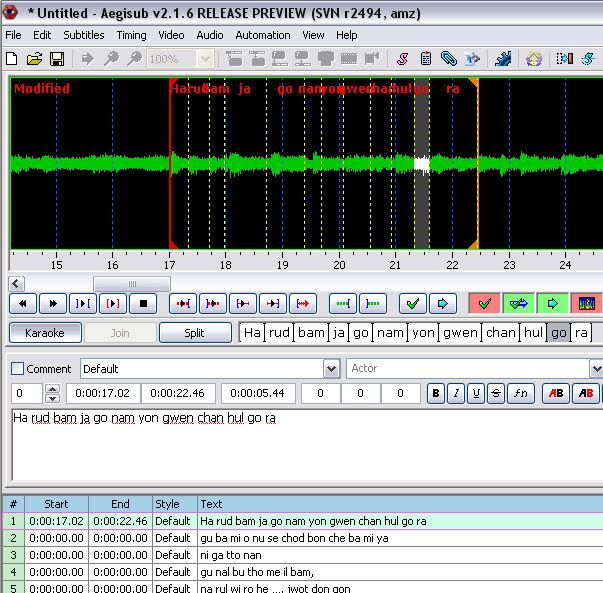Commit changes with the green checkmark
The image size is (603, 593).
[x=410, y=303]
